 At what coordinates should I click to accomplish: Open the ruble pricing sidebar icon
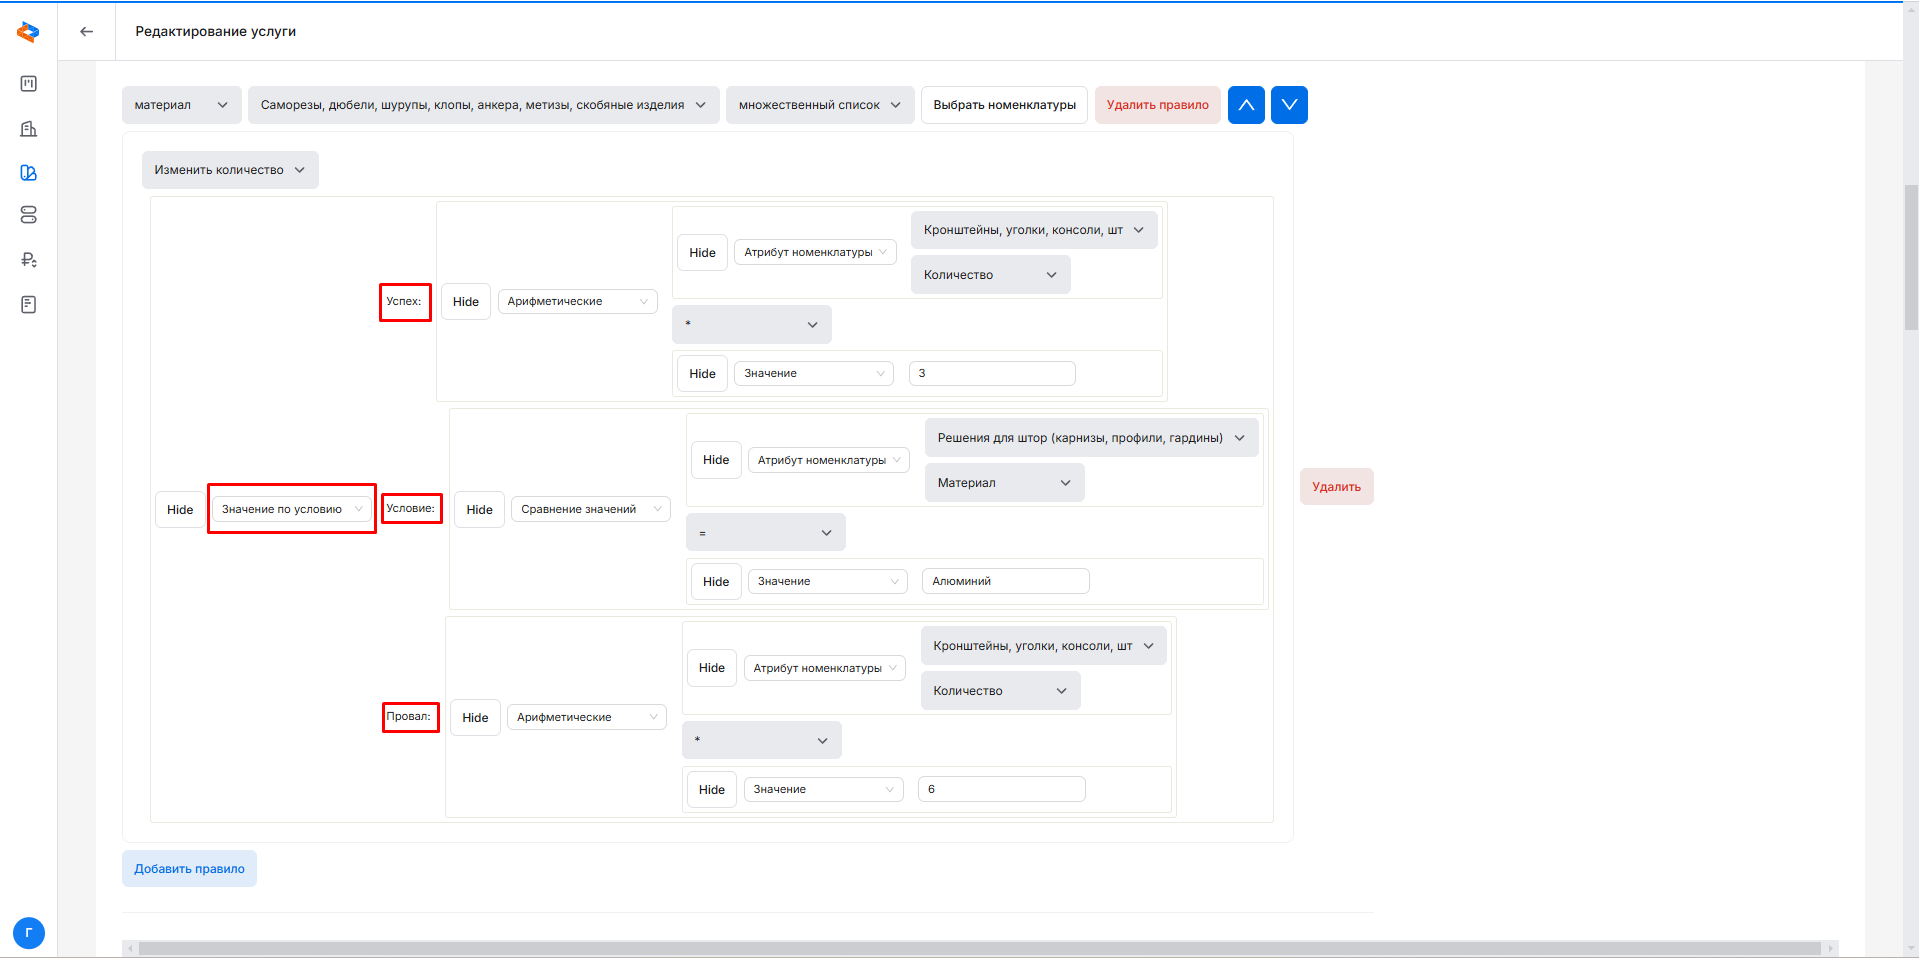(x=28, y=260)
